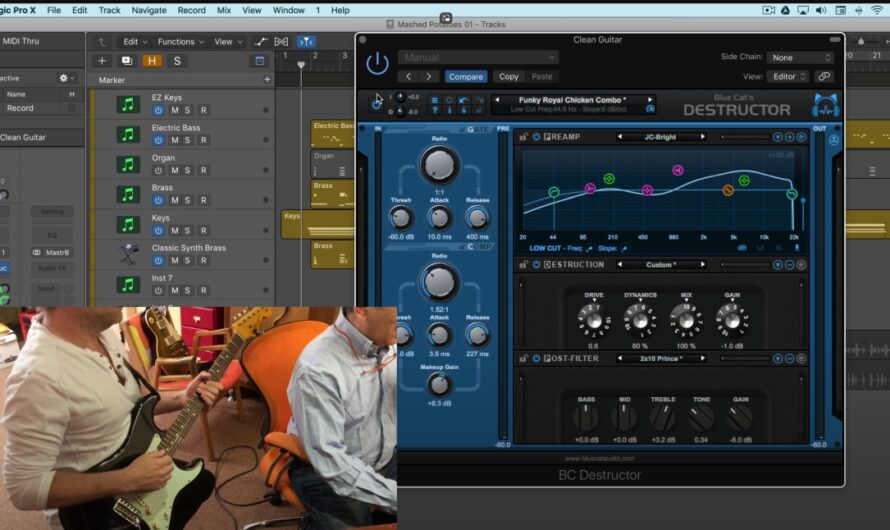Viewport: 890px width, 530px height.
Task: Click the Classic Synth Brass keyboard icon
Action: [128, 254]
